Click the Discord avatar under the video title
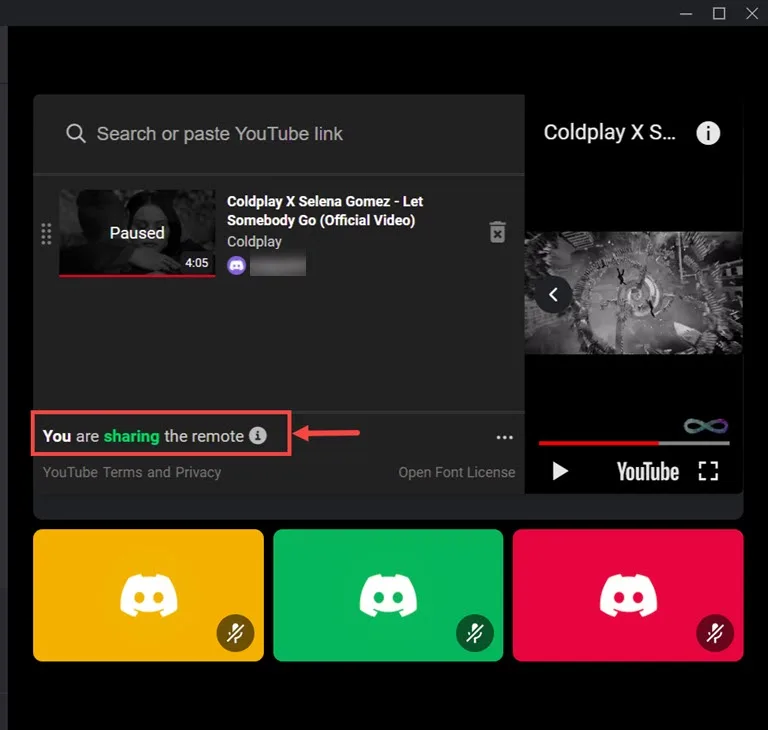This screenshot has width=768, height=730. 237,266
